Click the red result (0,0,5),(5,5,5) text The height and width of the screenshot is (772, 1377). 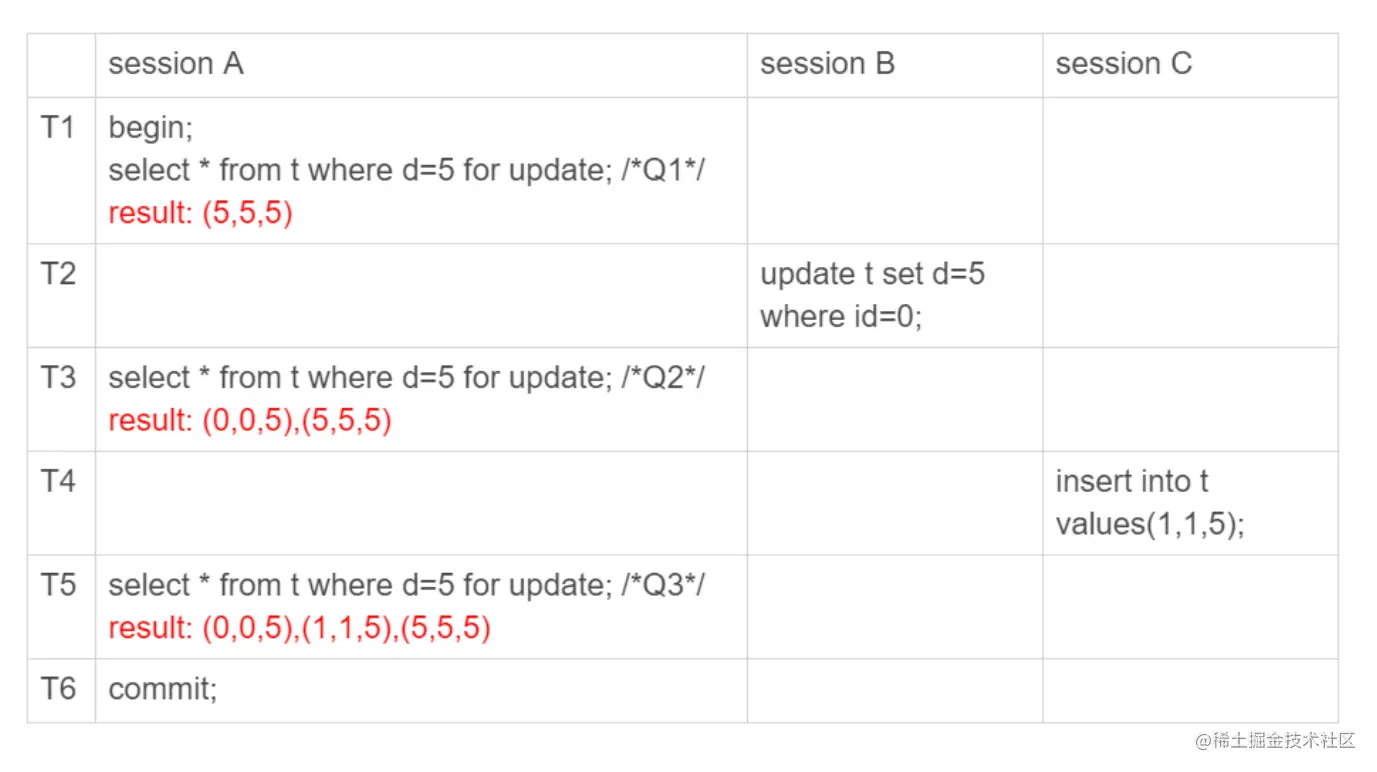pyautogui.click(x=250, y=421)
